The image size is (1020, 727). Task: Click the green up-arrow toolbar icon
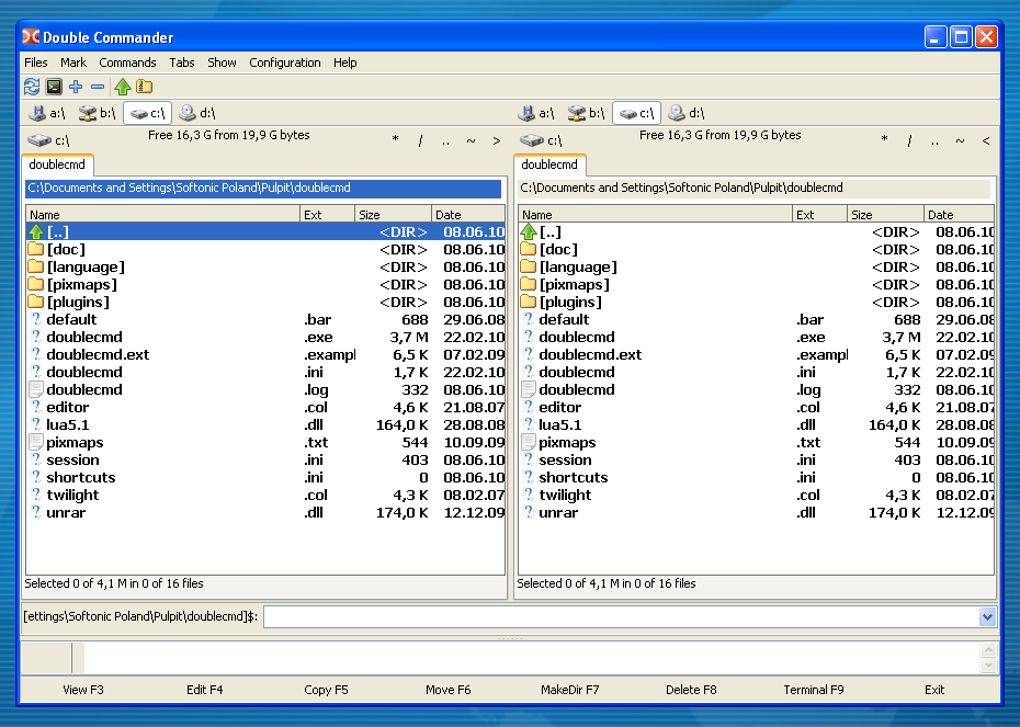pos(123,87)
